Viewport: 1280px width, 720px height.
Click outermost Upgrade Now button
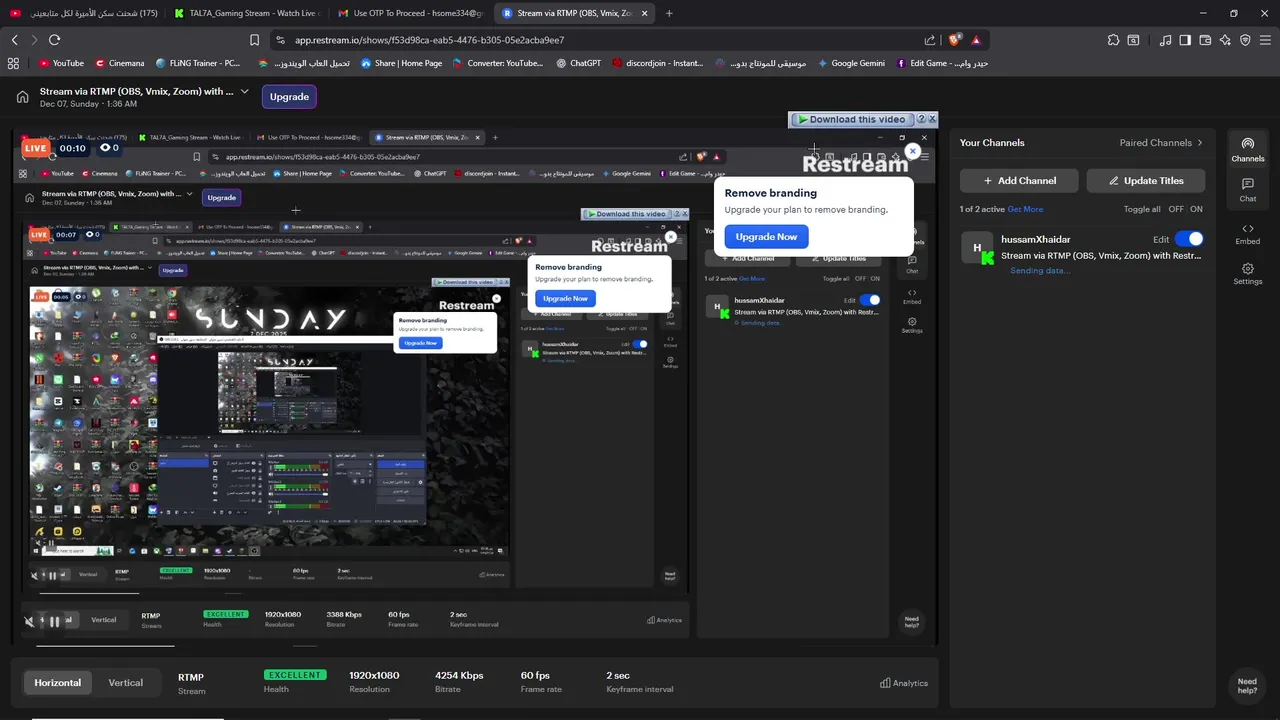[x=766, y=237]
